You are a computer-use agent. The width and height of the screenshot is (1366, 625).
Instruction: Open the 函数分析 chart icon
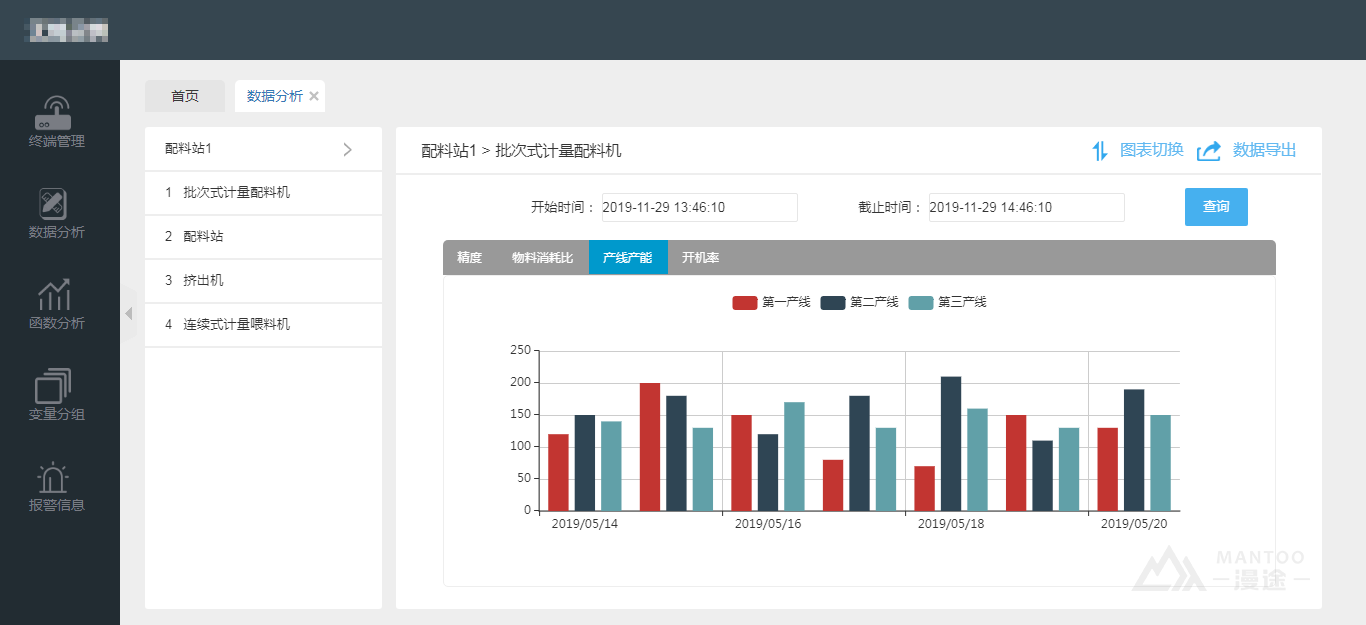click(53, 294)
